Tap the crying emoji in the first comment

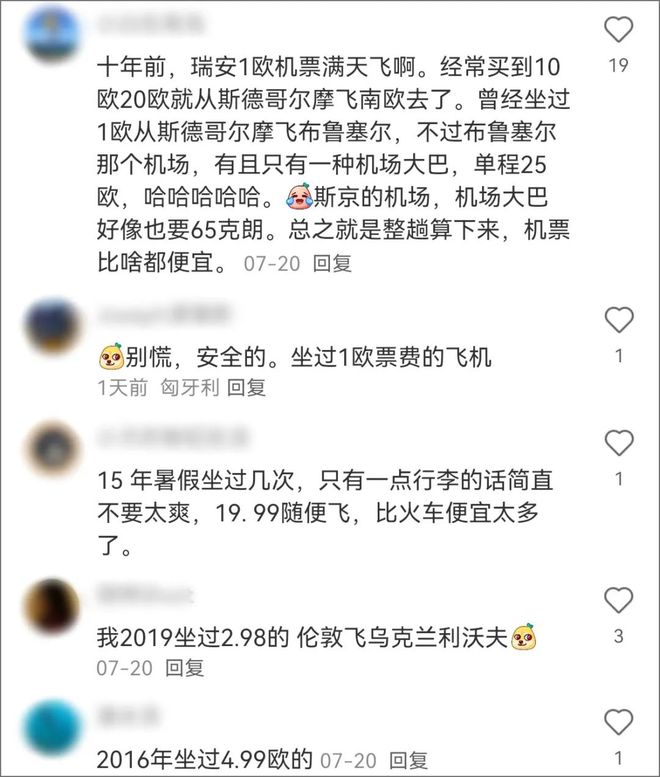[299, 196]
